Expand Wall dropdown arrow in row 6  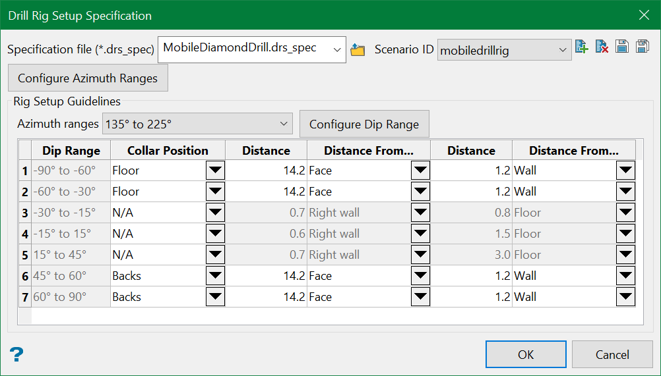tap(626, 276)
